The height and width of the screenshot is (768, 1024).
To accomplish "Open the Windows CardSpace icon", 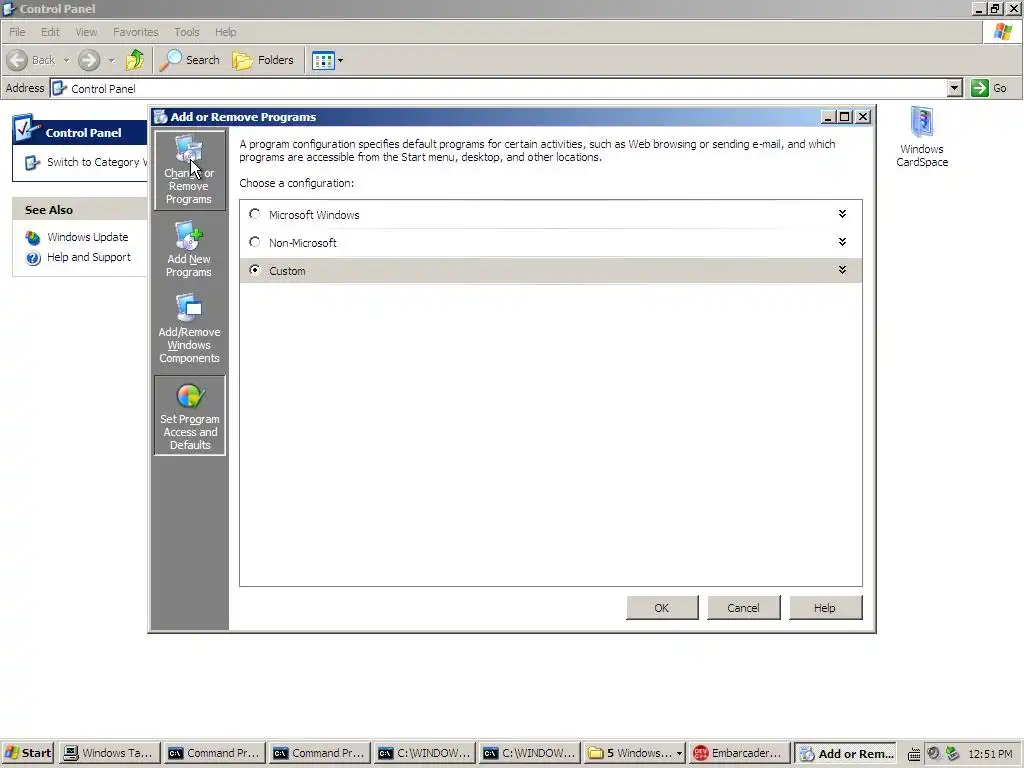I will pos(921,137).
